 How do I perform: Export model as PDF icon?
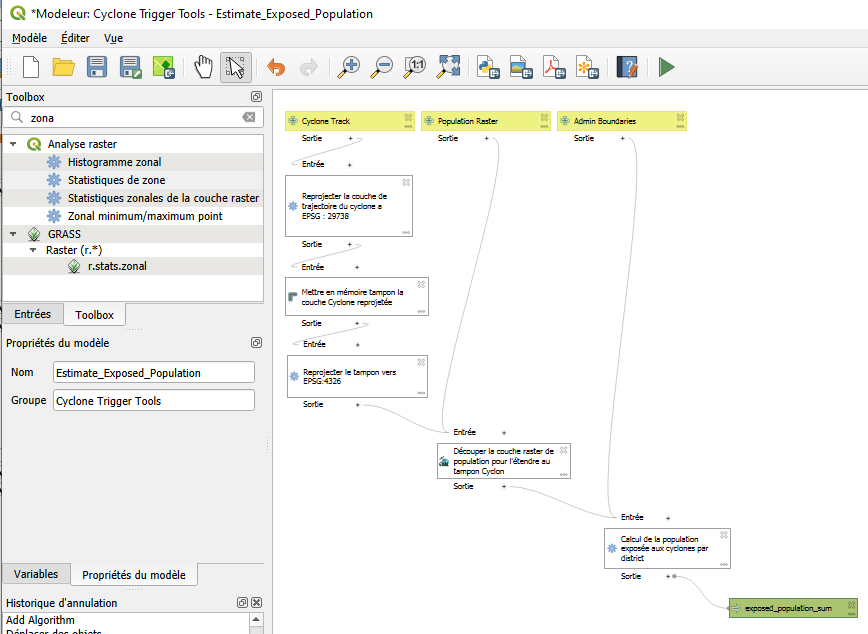(553, 67)
